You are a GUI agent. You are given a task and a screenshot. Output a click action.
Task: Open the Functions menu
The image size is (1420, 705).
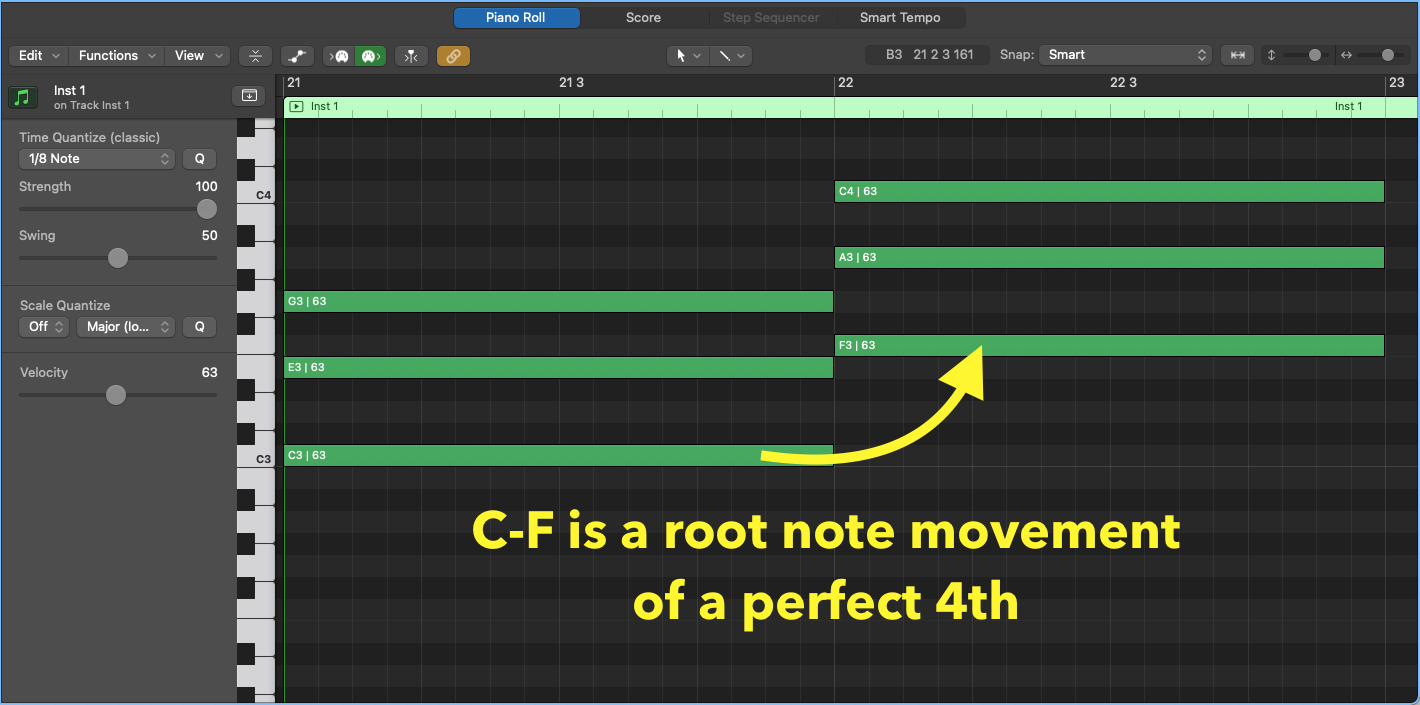pos(115,55)
